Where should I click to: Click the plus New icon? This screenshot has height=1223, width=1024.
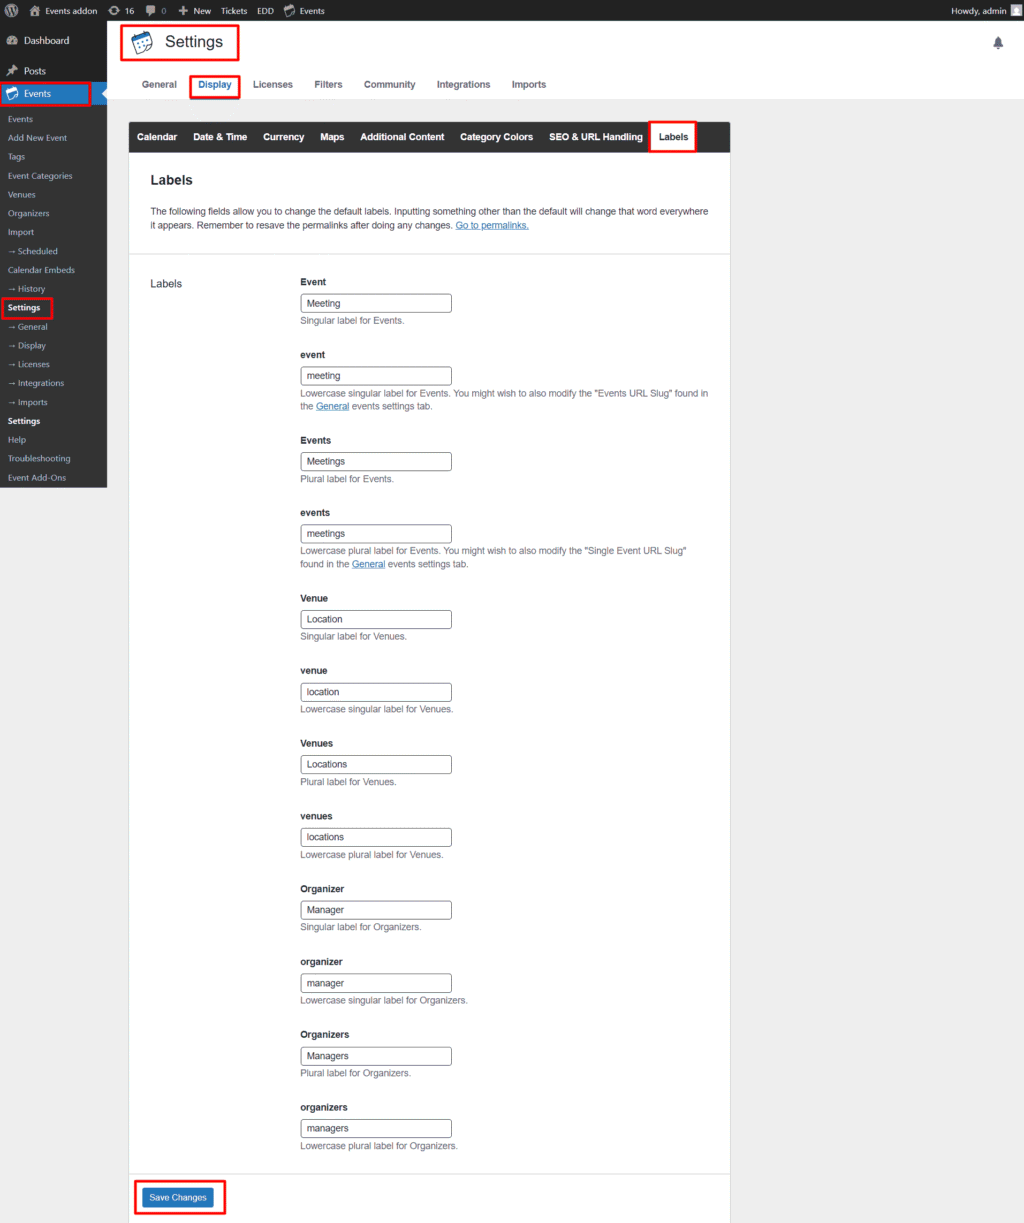click(183, 10)
